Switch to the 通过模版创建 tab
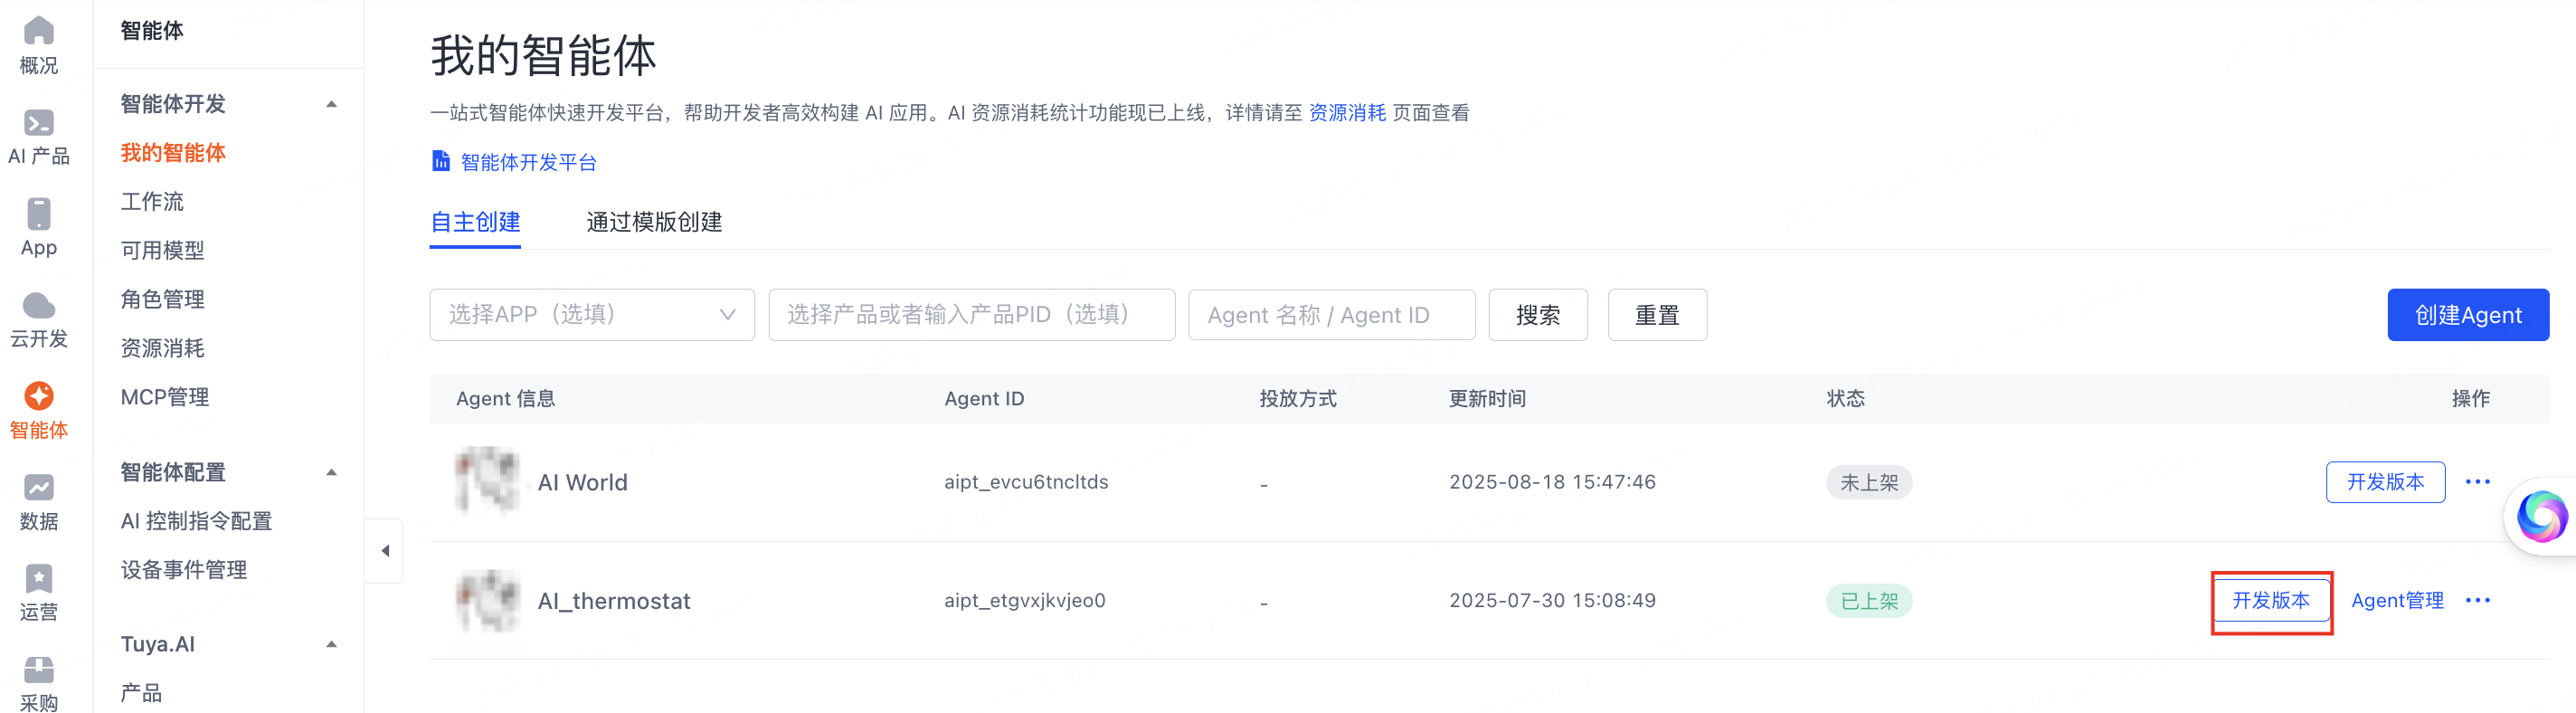Screen dimensions: 2576x713 pyautogui.click(x=654, y=222)
